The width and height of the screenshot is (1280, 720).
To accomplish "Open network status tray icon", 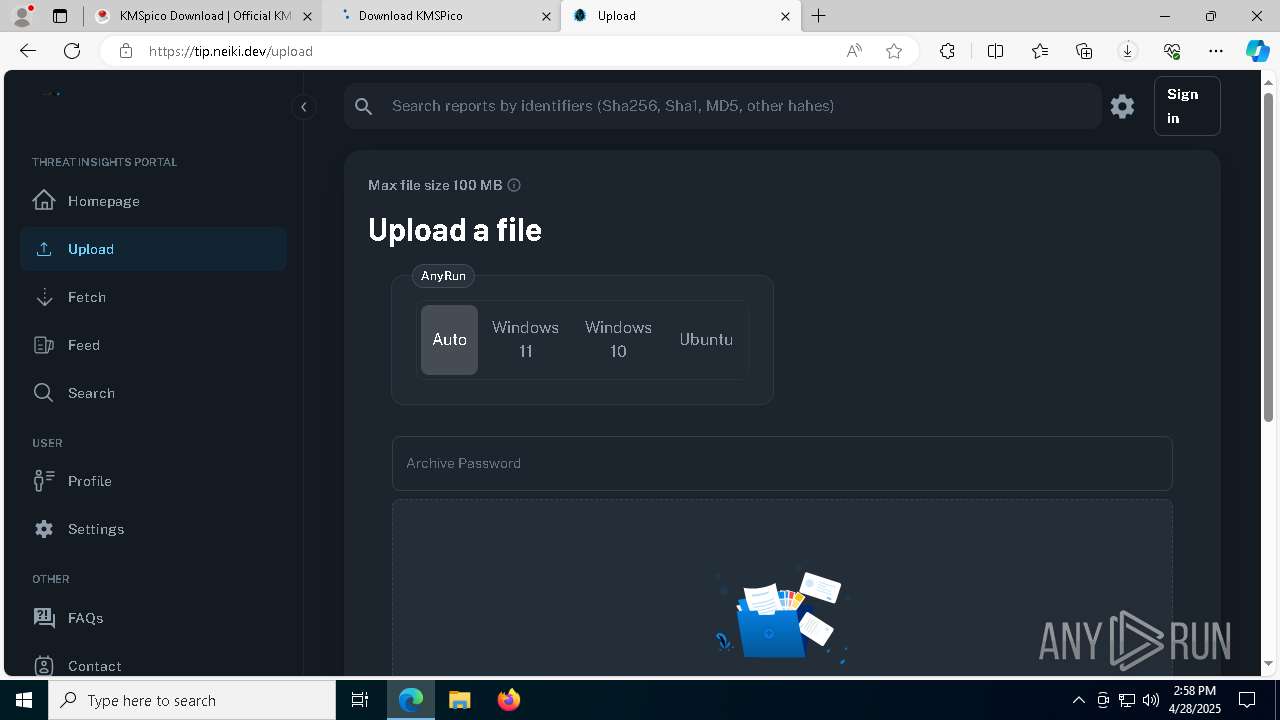I will 1127,700.
